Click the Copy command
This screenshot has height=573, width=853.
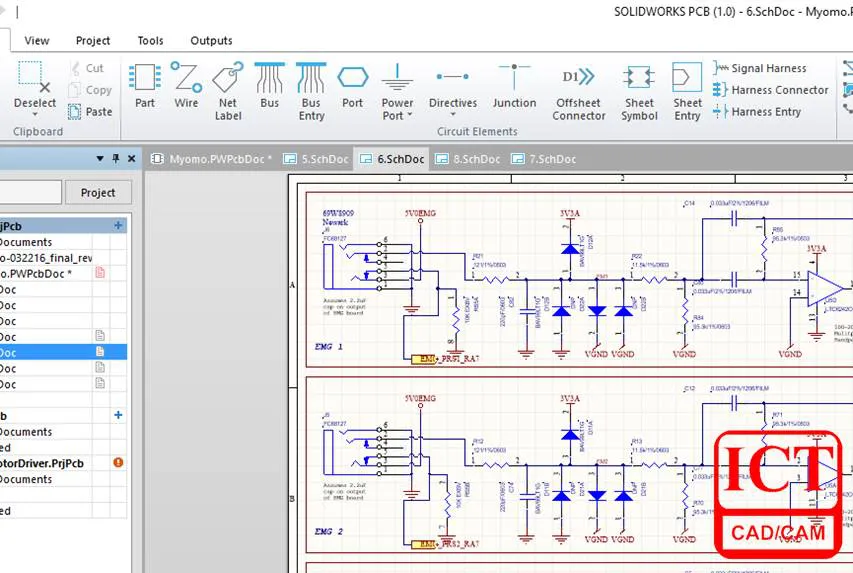coord(90,90)
